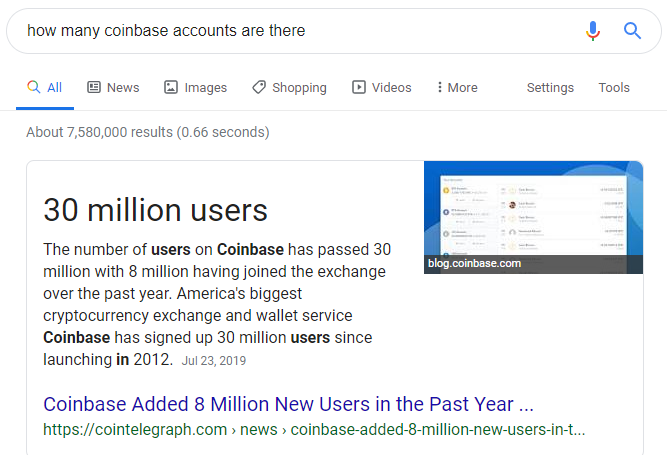Click the Images tab picture icon

[x=171, y=87]
